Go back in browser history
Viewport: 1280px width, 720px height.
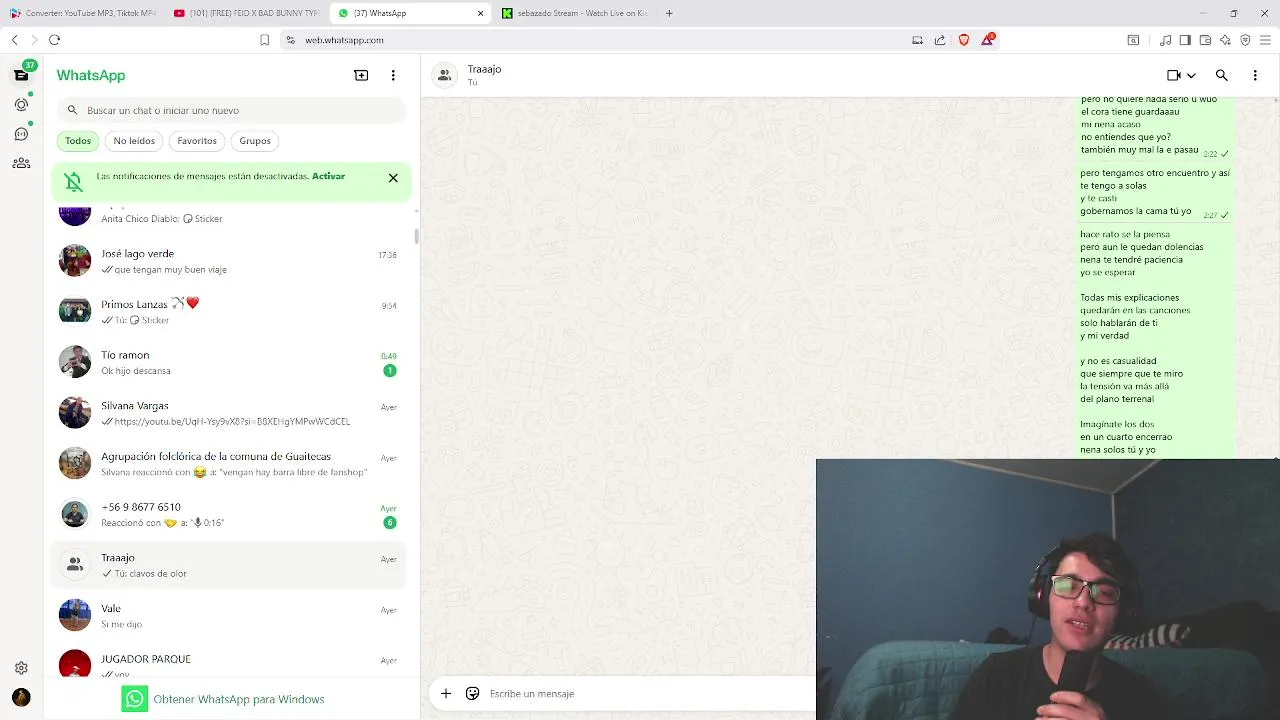[14, 40]
